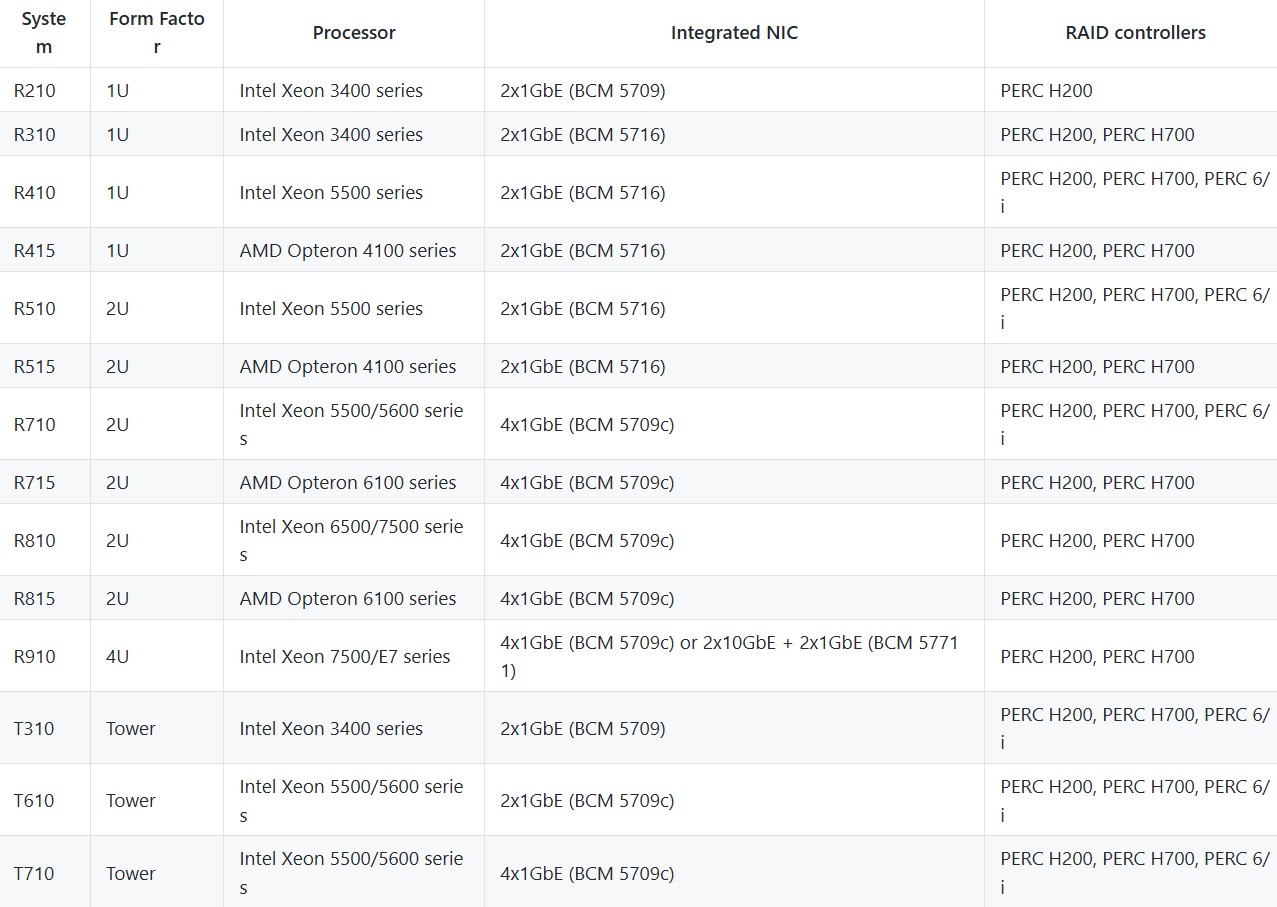
Task: Select AMD Opteron 4100 series in R515 row
Action: (x=354, y=366)
